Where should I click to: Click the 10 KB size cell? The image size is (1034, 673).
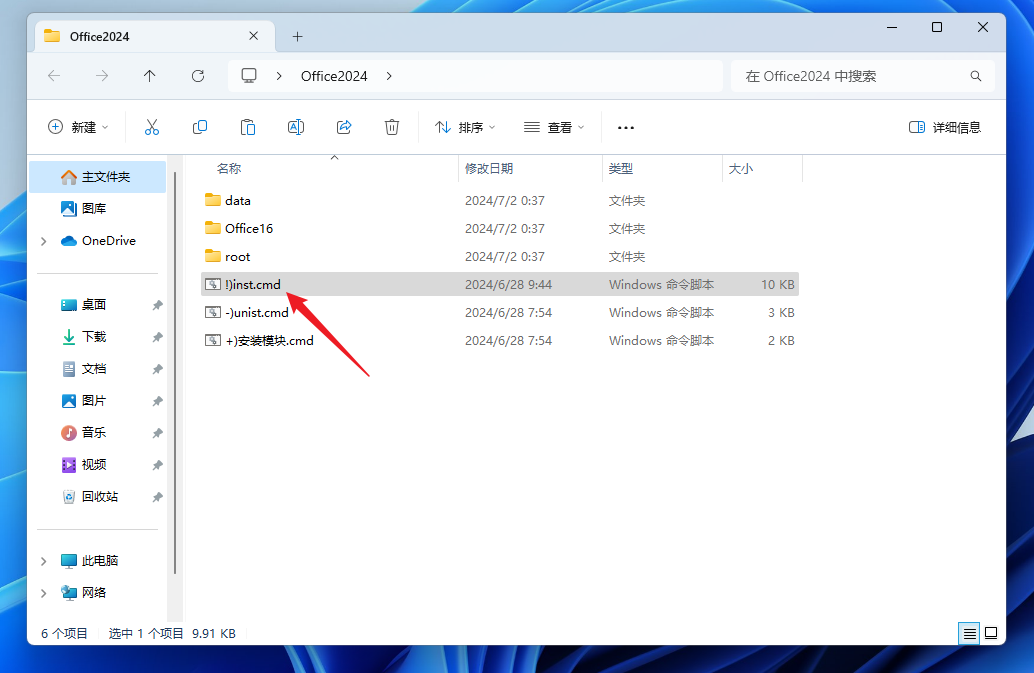pos(777,284)
